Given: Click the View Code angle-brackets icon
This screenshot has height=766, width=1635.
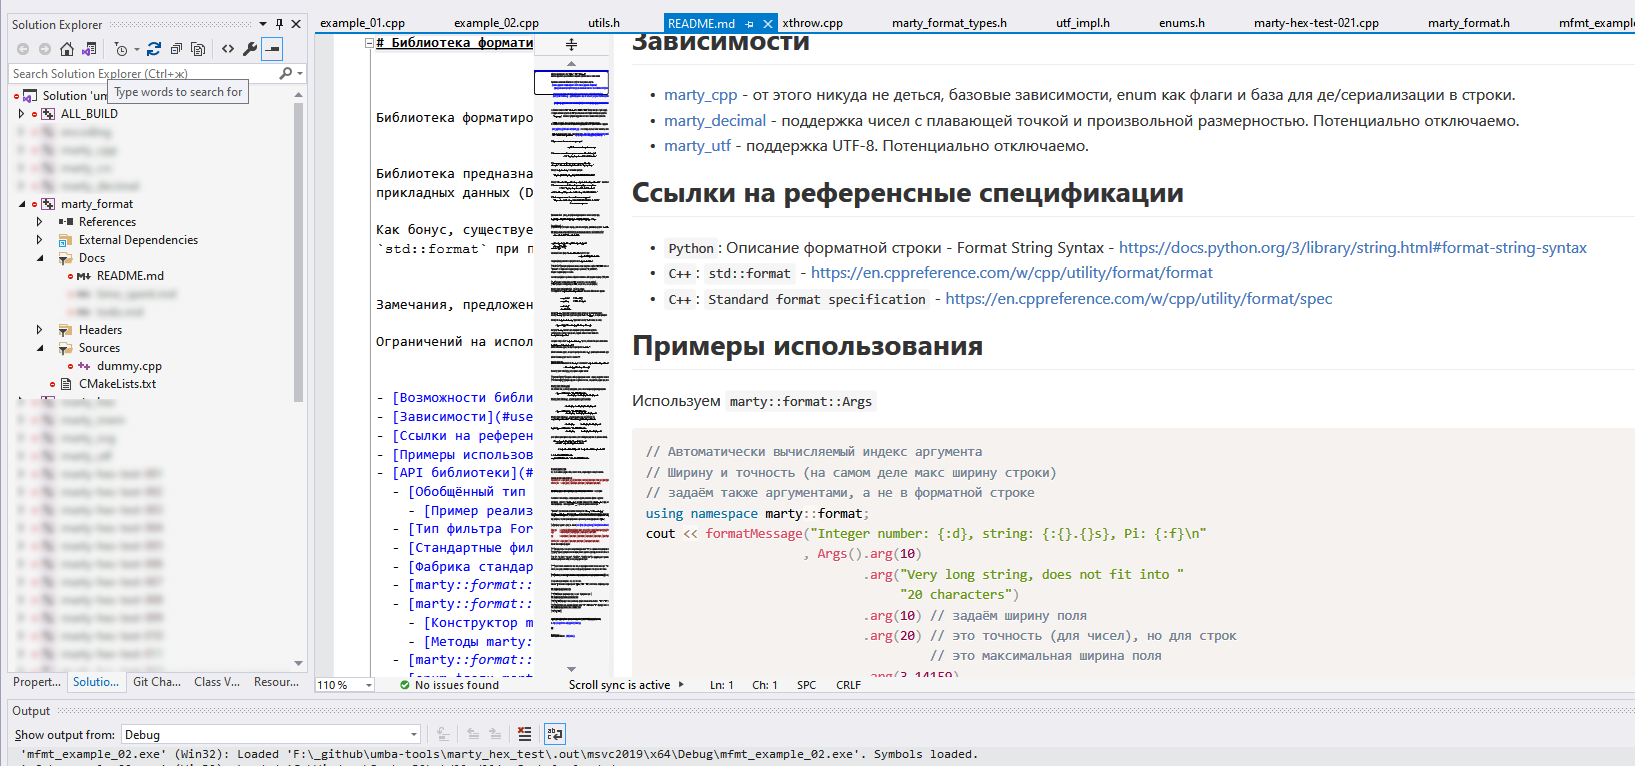Looking at the screenshot, I should pos(228,48).
